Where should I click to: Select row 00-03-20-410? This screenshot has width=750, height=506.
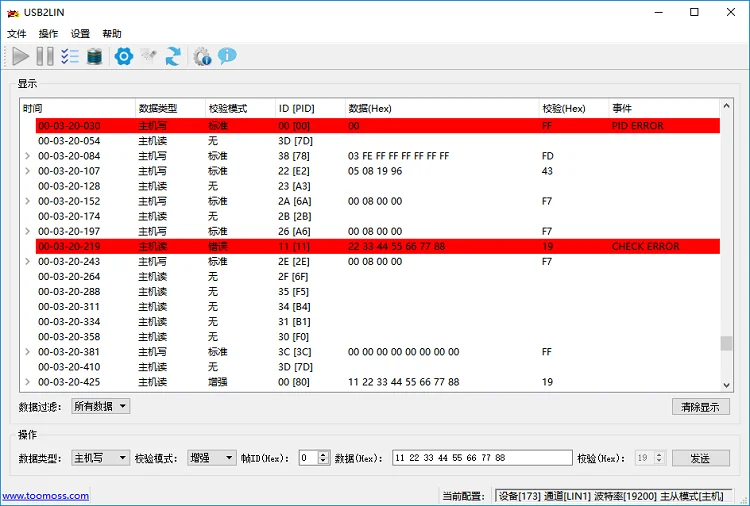pos(378,367)
